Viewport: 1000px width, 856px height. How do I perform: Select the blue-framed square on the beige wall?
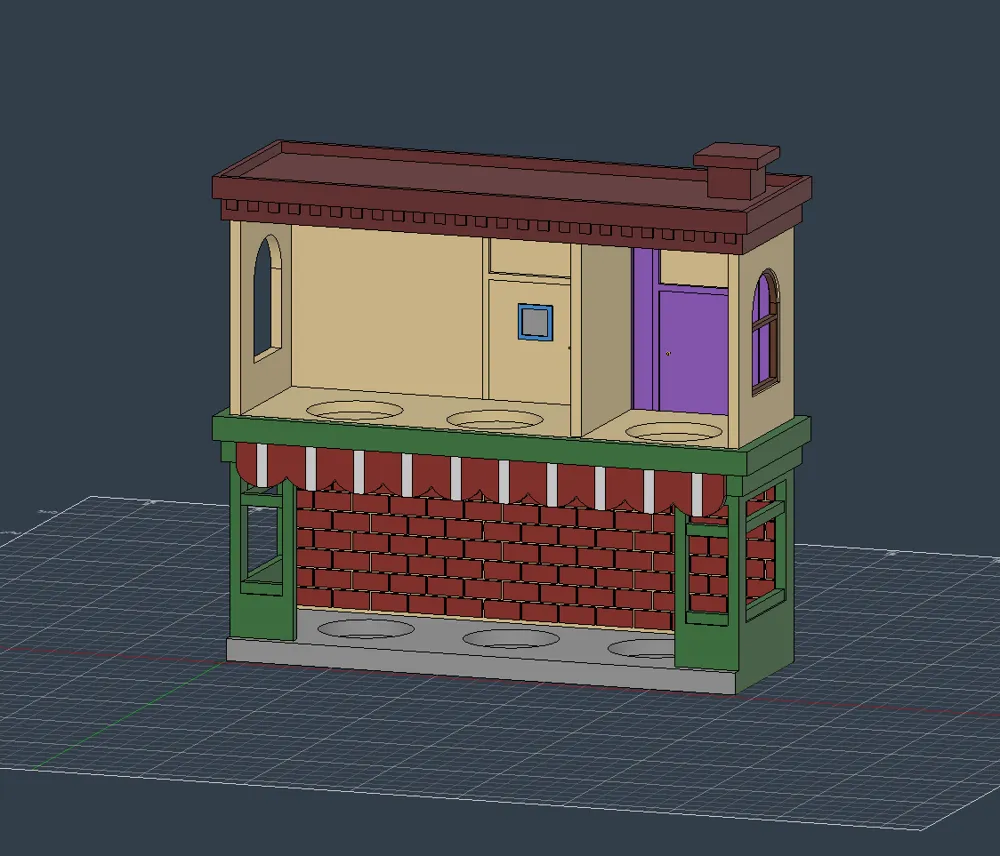click(x=535, y=322)
